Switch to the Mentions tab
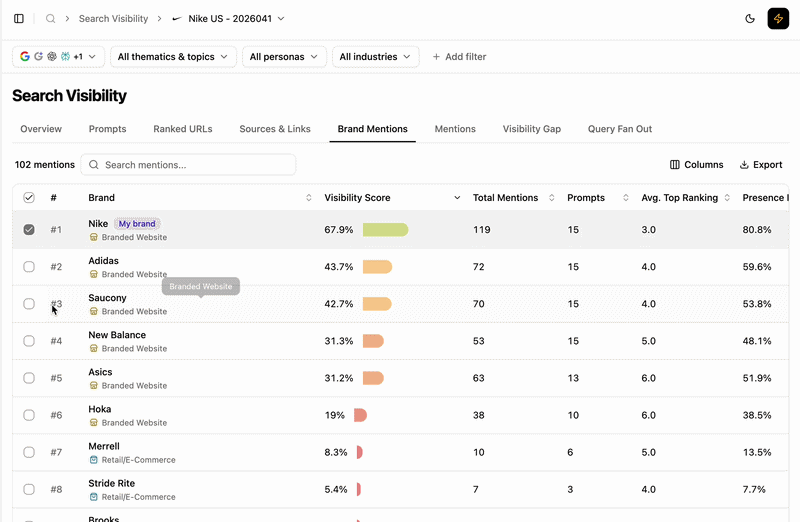Image resolution: width=800 pixels, height=522 pixels. pyautogui.click(x=455, y=129)
